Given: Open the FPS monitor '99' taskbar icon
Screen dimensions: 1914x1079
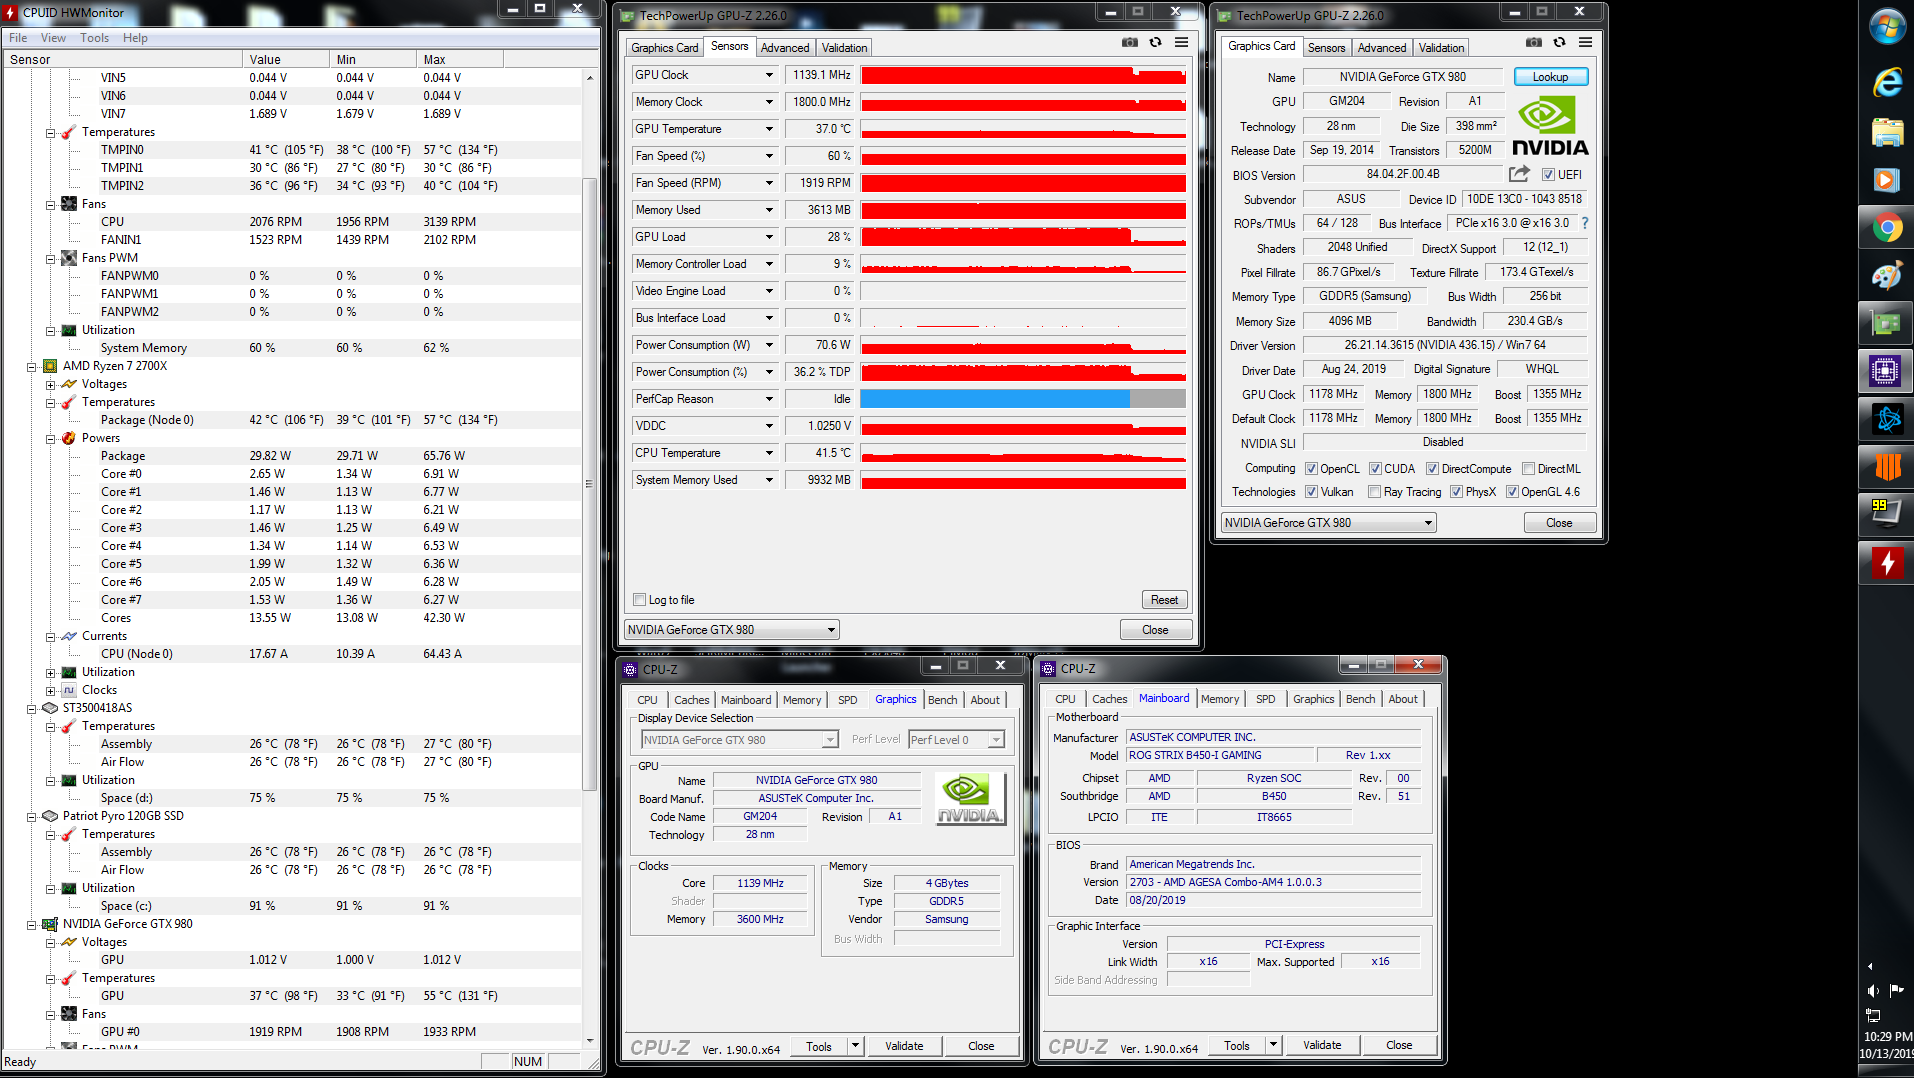Looking at the screenshot, I should coord(1887,515).
